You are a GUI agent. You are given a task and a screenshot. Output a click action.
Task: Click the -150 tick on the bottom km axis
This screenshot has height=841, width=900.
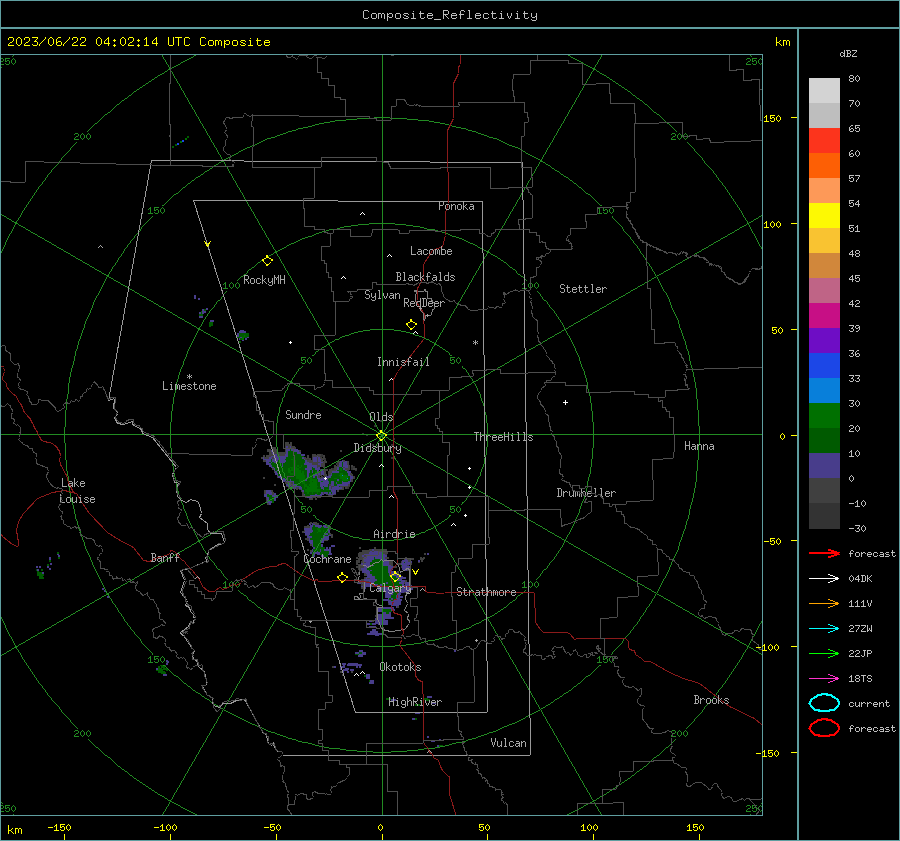coord(59,827)
